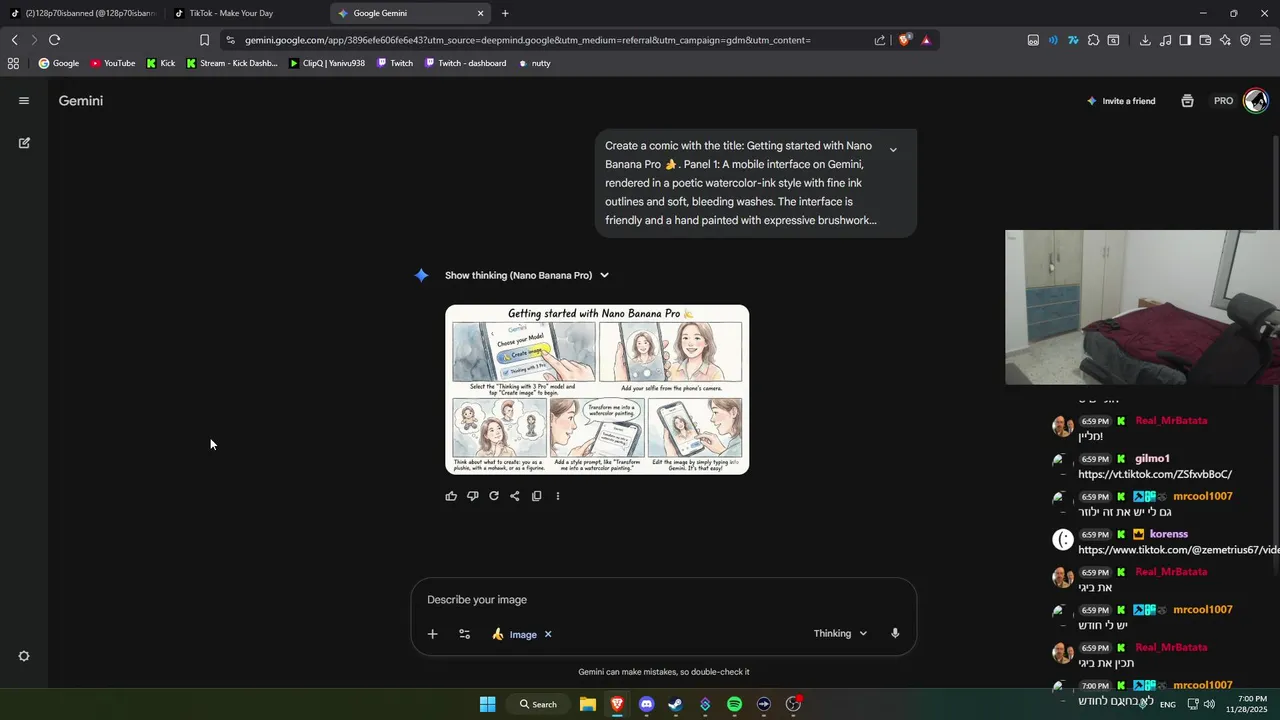Toggle the browser sidebar panel
The image size is (1280, 720).
(x=1185, y=40)
